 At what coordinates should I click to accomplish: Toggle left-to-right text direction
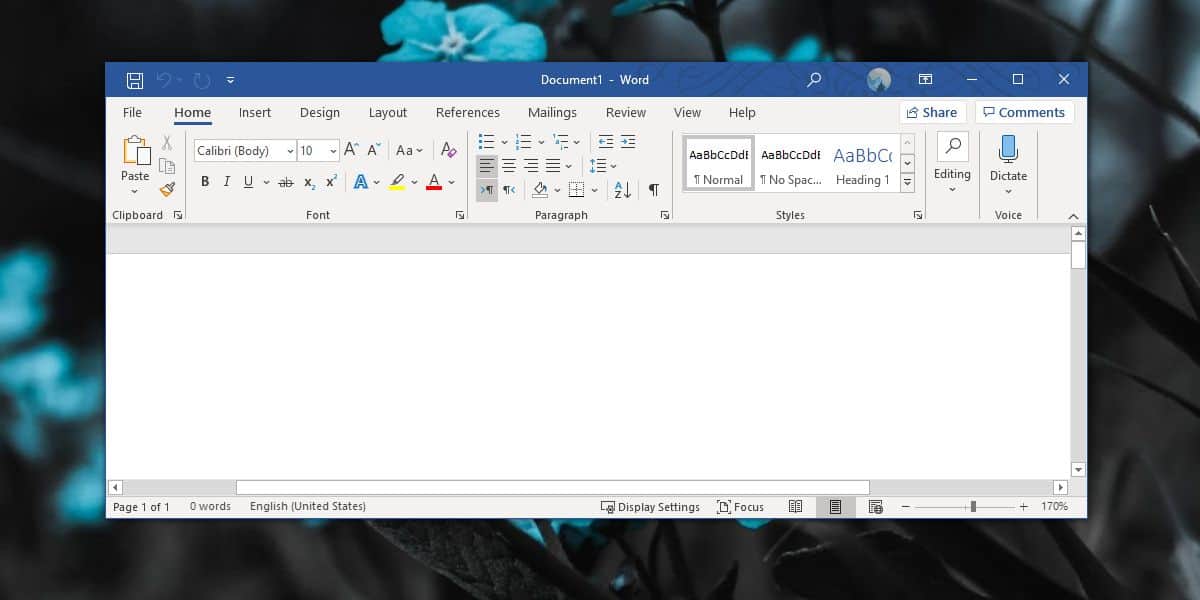[x=487, y=189]
